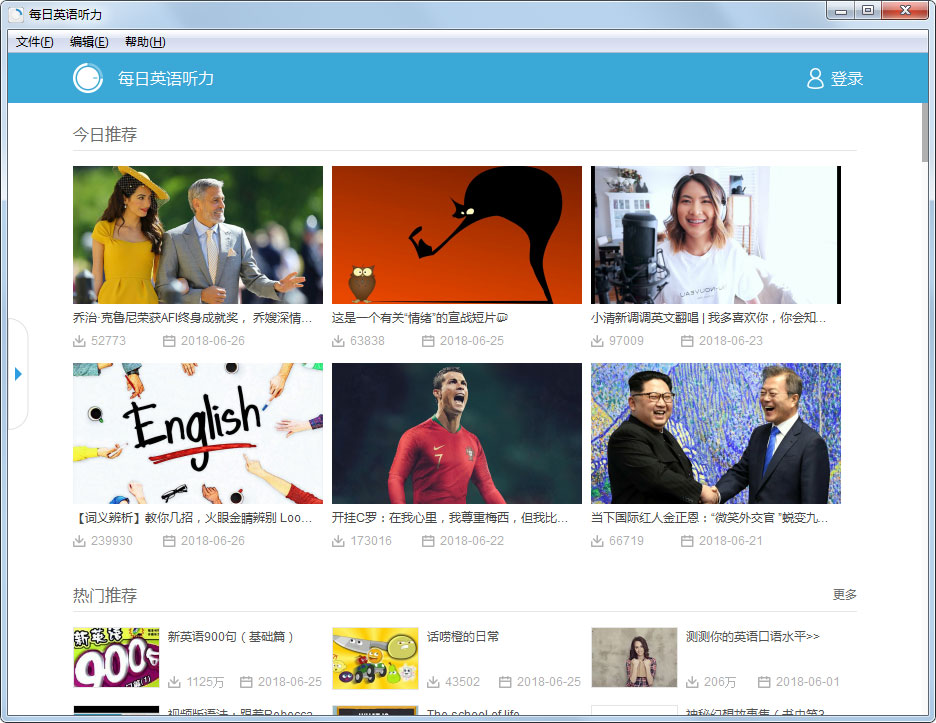Close the 每日英语听力 window
The height and width of the screenshot is (723, 936).
[x=905, y=11]
